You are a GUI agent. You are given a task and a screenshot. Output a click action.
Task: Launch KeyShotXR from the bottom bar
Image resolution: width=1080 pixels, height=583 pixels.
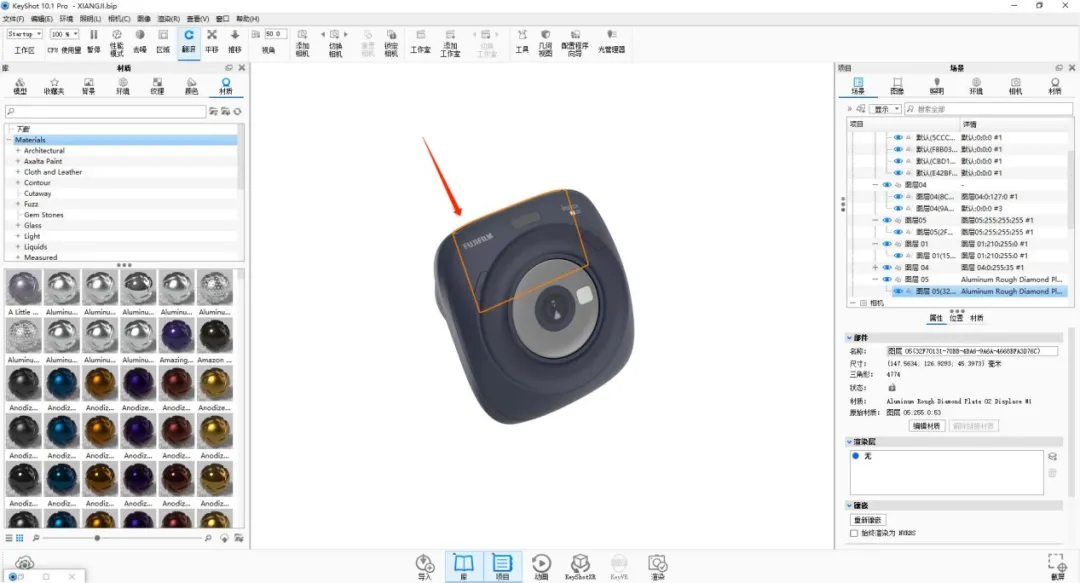click(580, 567)
